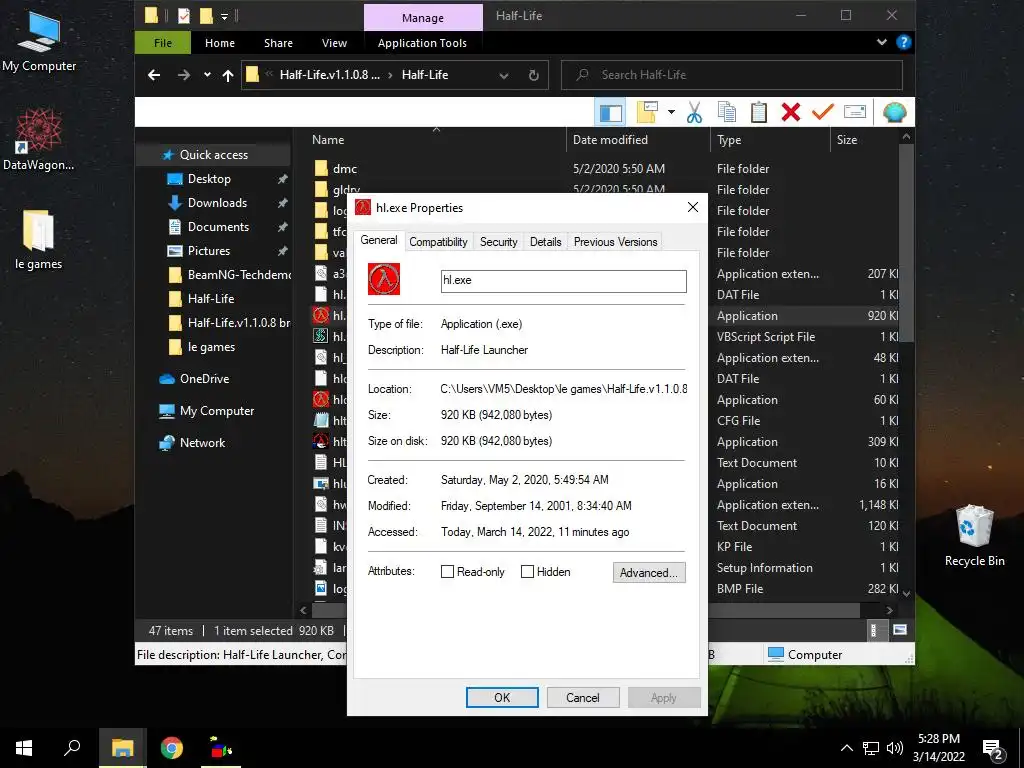1024x768 pixels.
Task: Toggle the navigation pane toolbar button
Action: (x=611, y=112)
